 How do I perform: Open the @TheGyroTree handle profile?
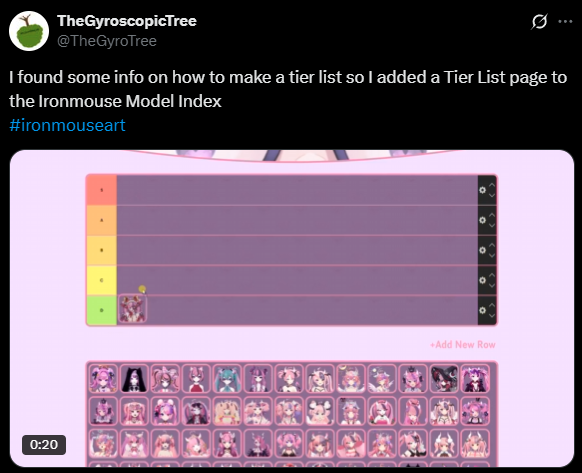pyautogui.click(x=107, y=40)
